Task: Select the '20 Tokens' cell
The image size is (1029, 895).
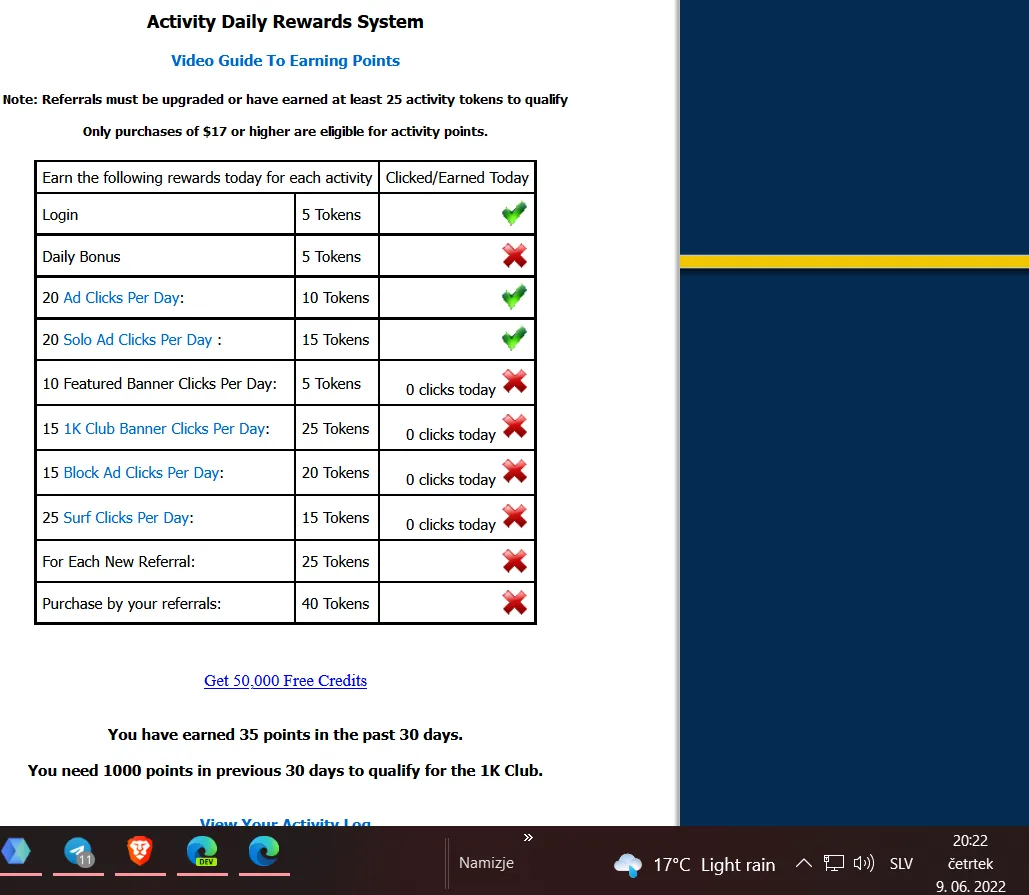Action: (337, 473)
